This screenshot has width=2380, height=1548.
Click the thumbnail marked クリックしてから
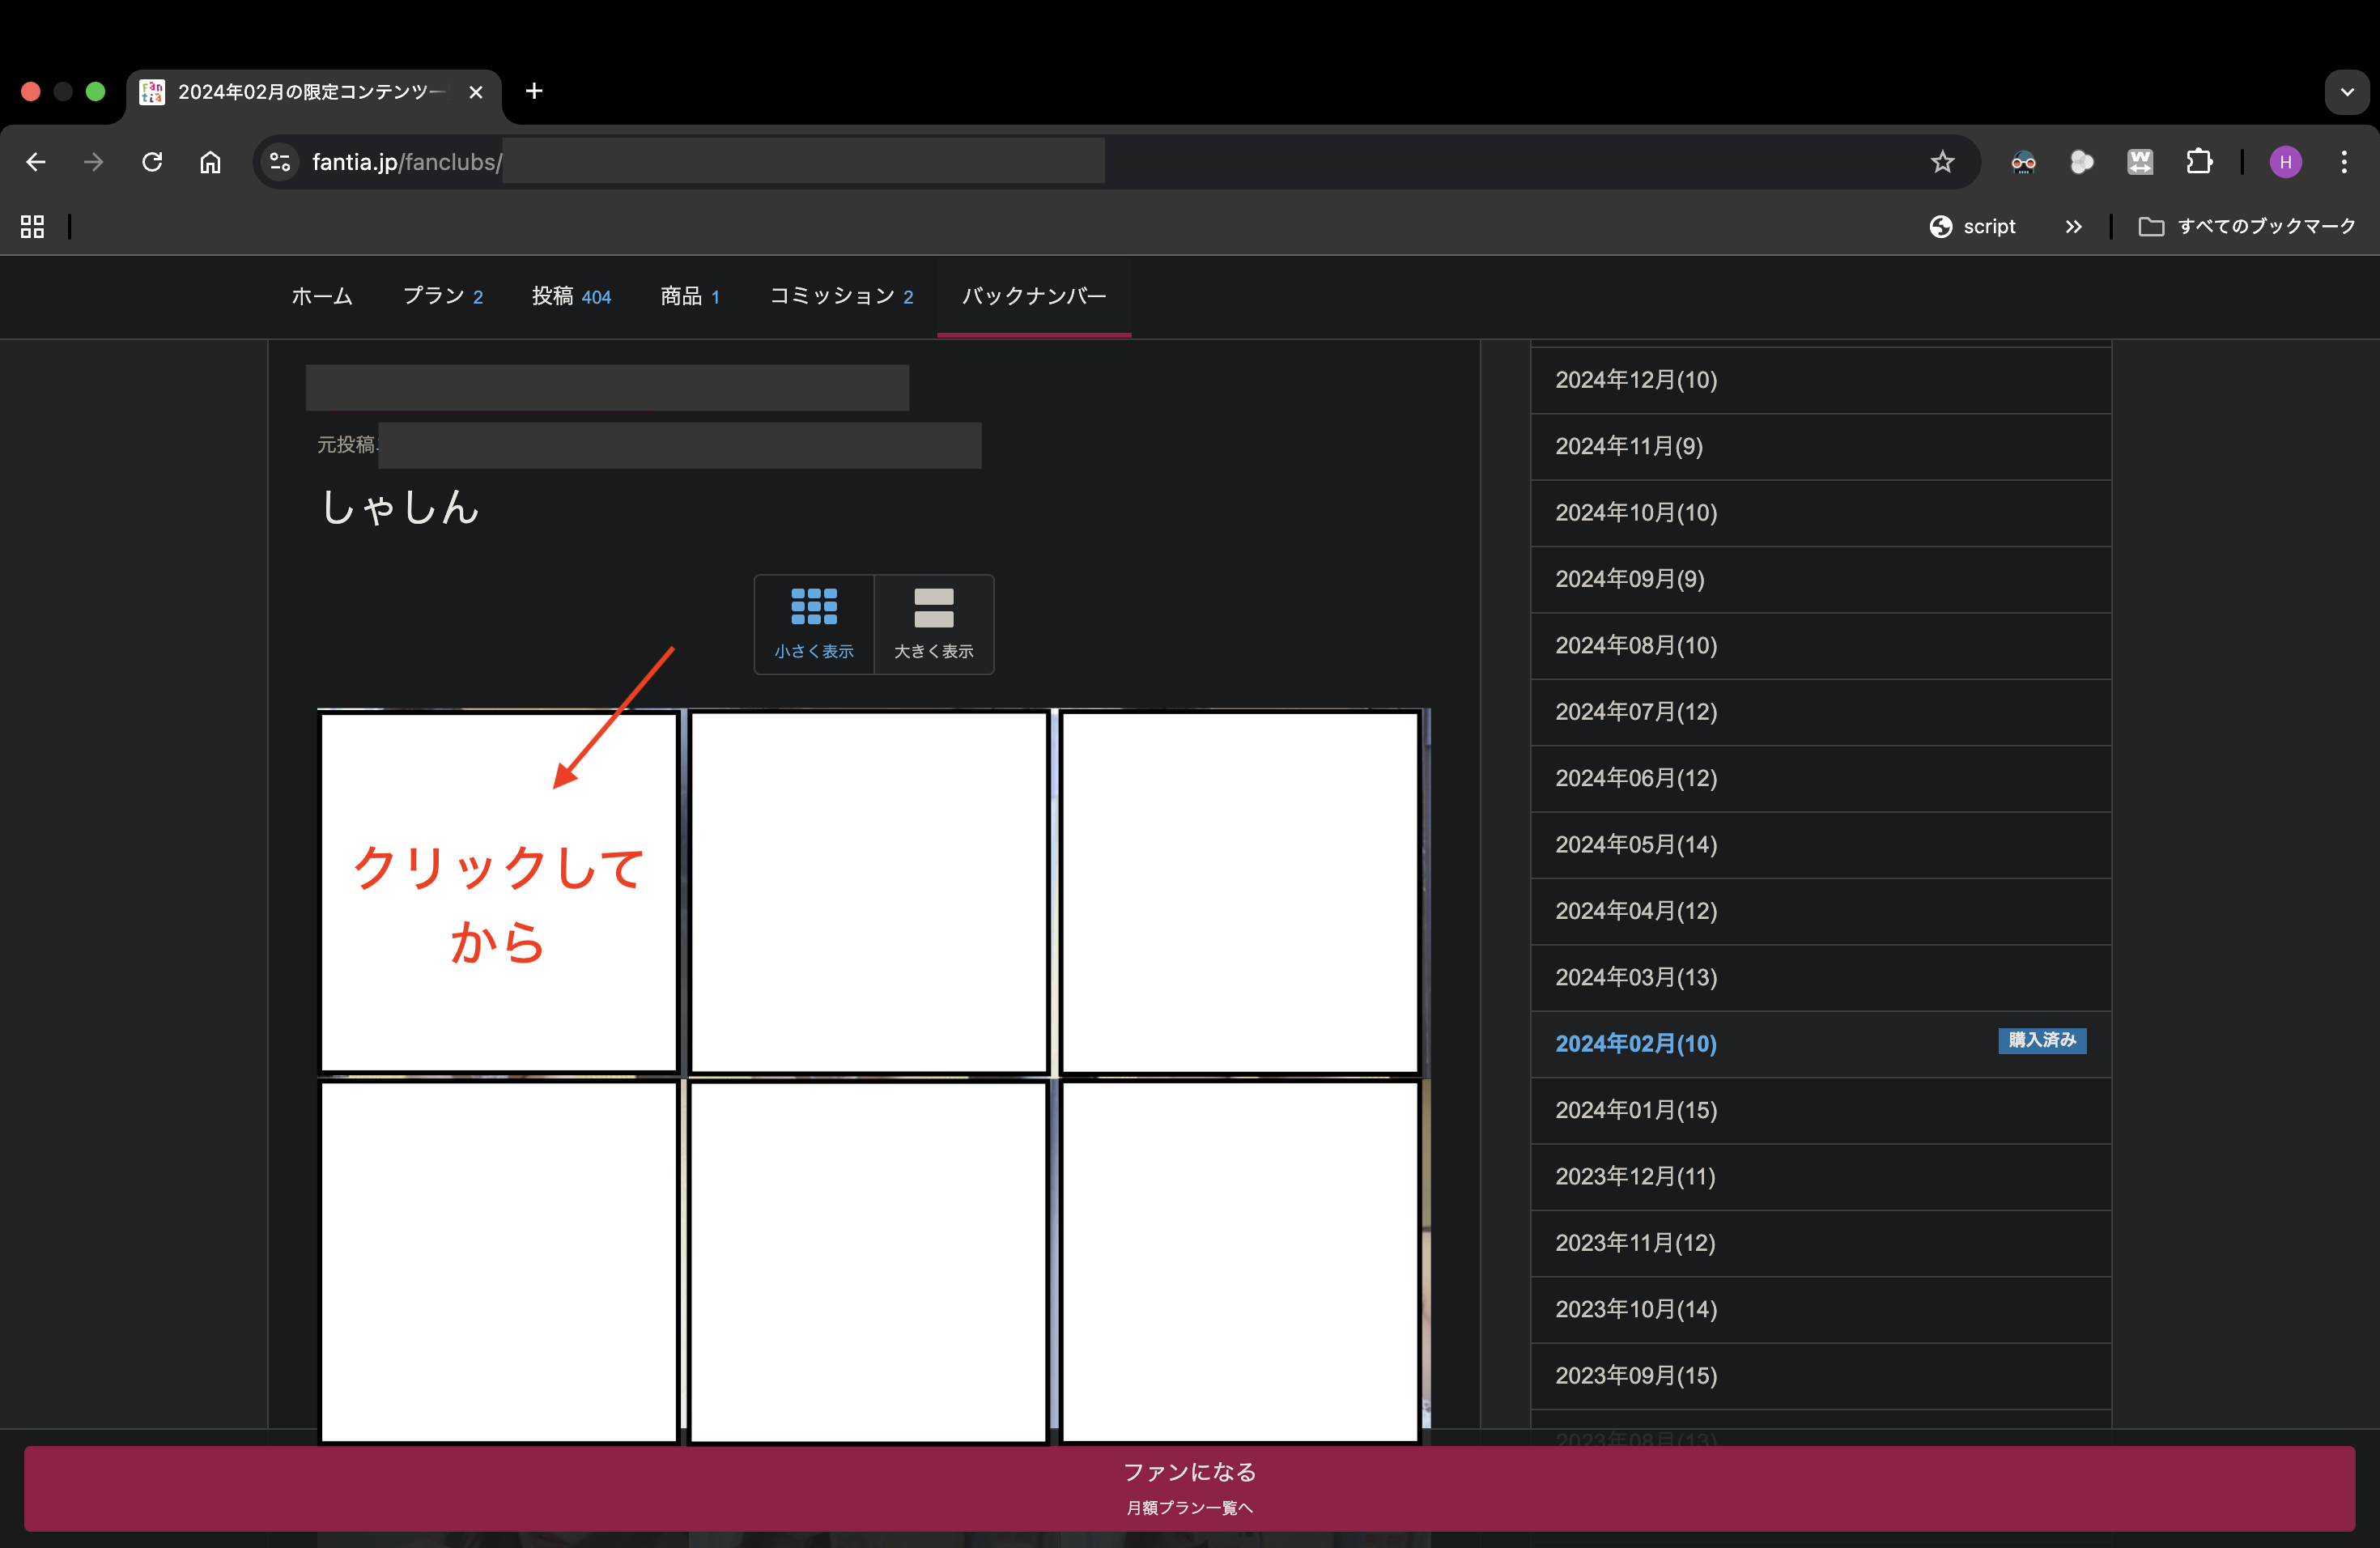(x=499, y=893)
